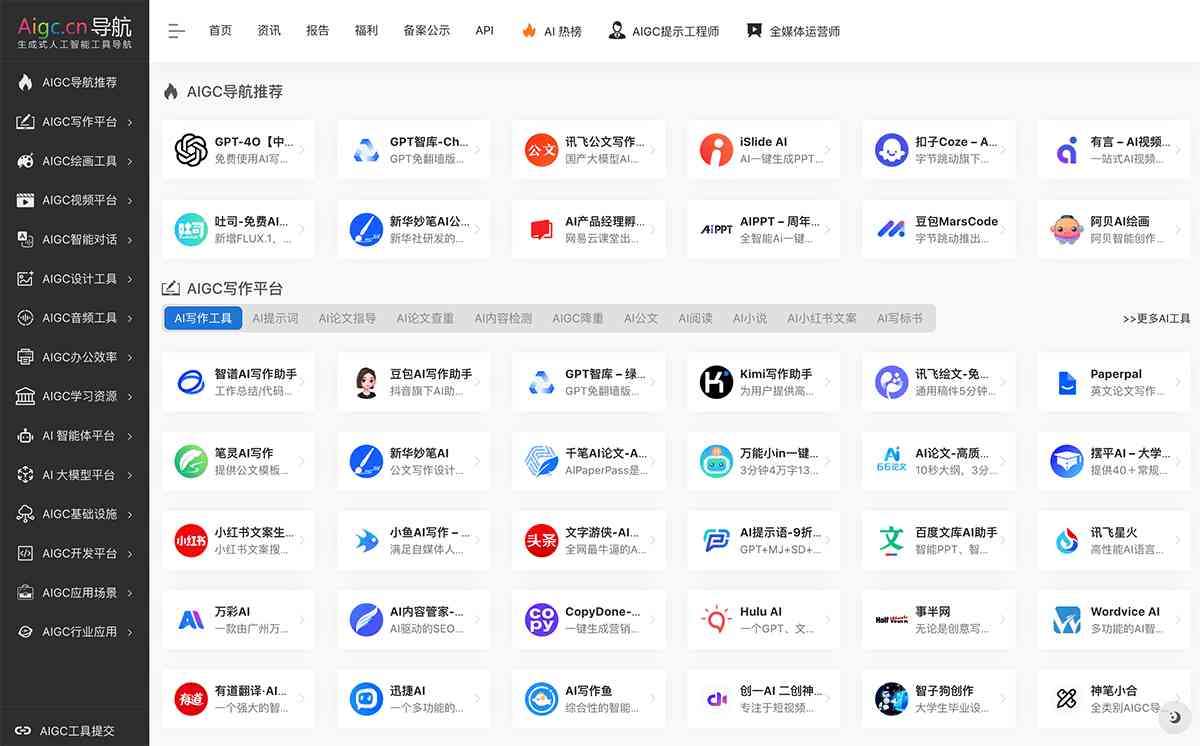Screen dimensions: 1200x746
Task: Switch to the AI小红书文案 tab
Action: pyautogui.click(x=822, y=318)
